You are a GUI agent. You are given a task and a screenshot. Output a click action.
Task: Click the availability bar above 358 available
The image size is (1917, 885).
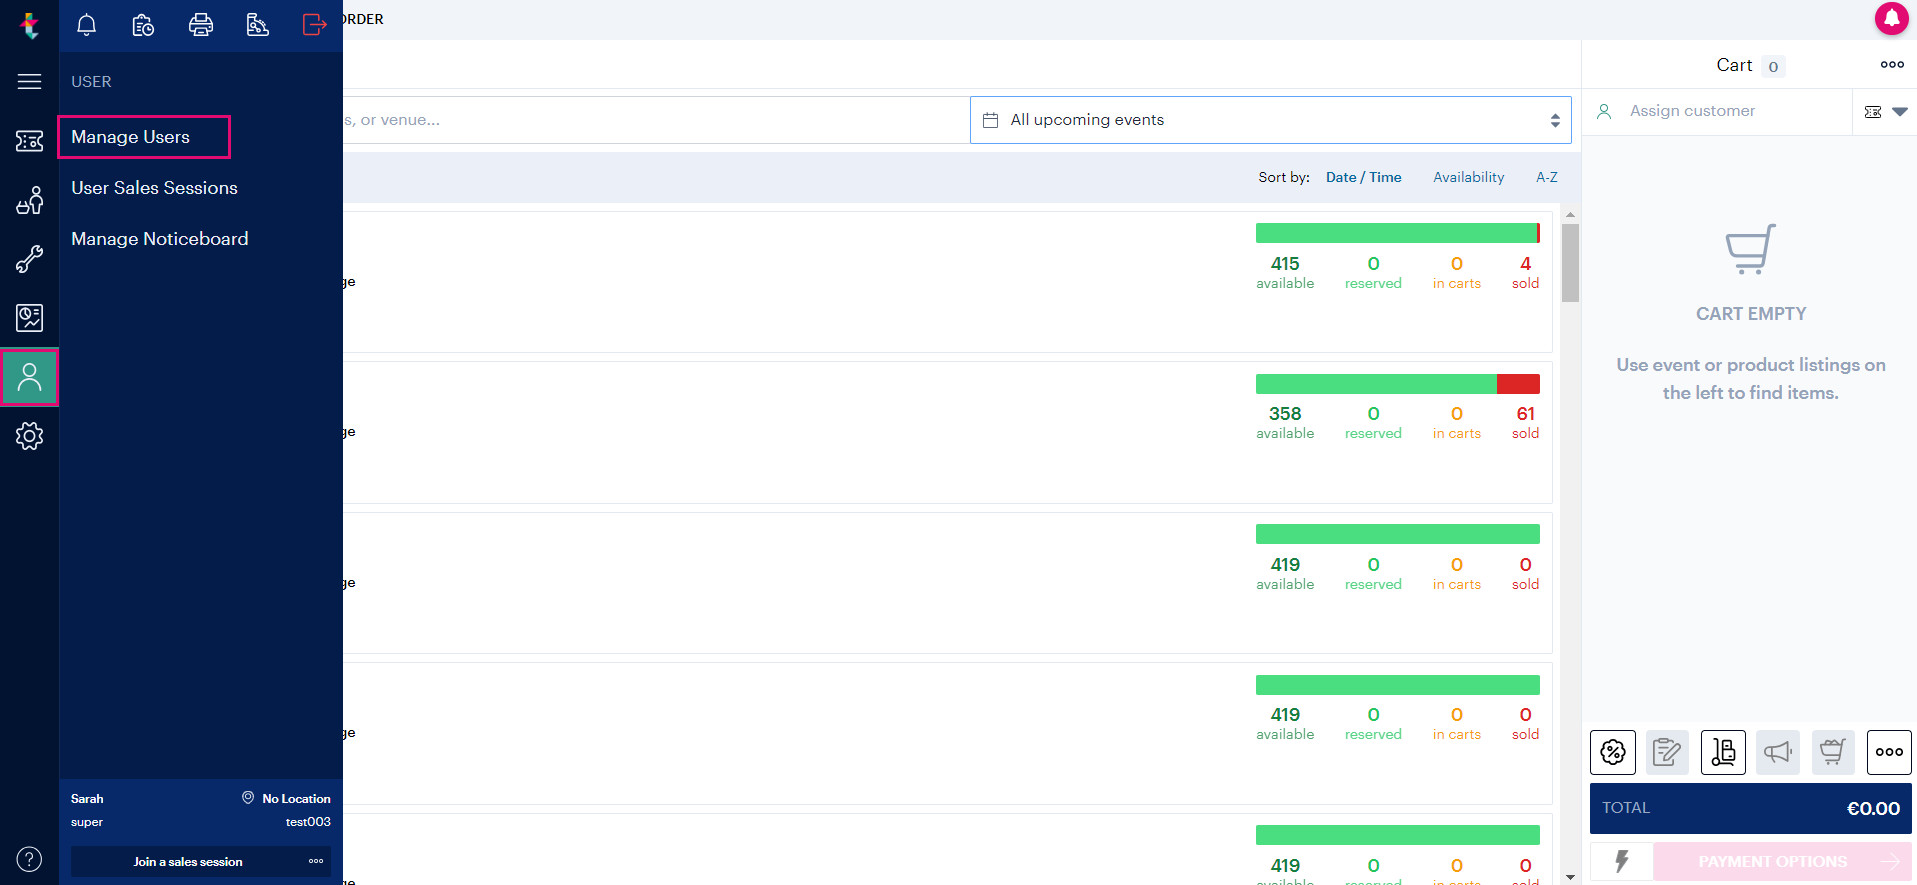tap(1397, 383)
